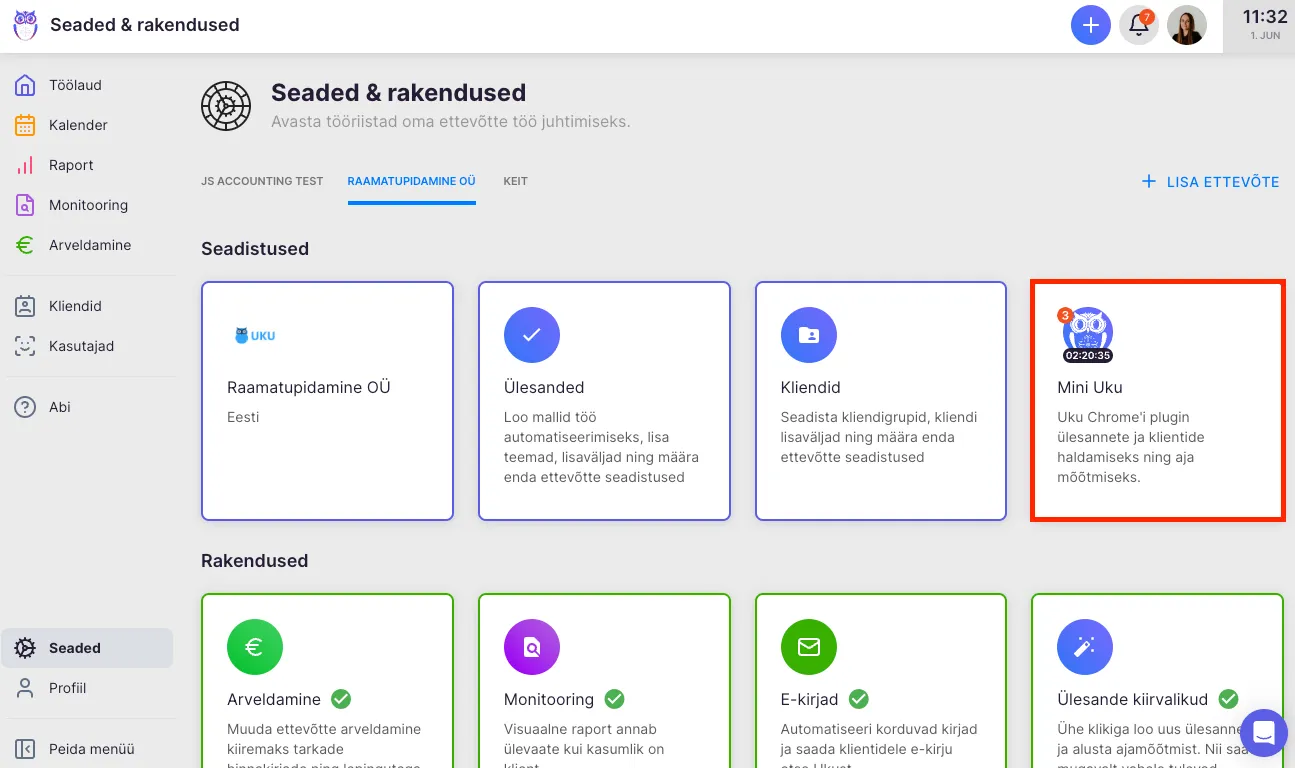Open the Raamatupidamine OÜ company card
The image size is (1295, 768).
click(x=327, y=400)
